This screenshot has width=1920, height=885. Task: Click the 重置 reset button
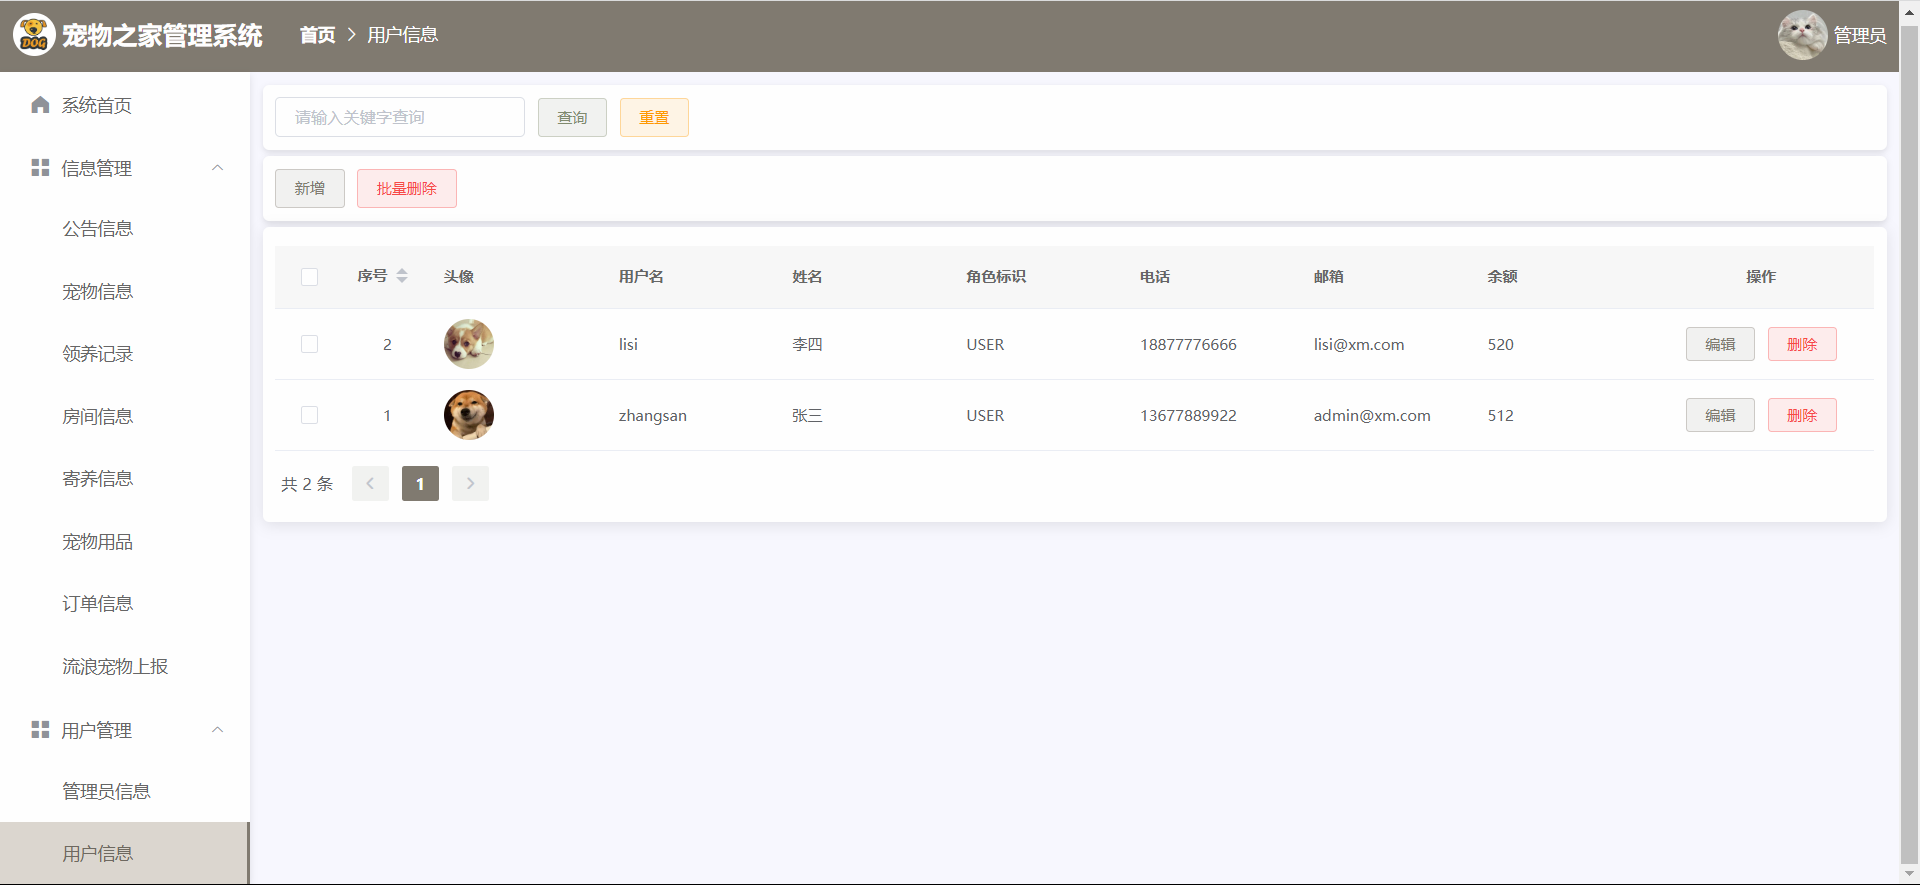pos(654,118)
